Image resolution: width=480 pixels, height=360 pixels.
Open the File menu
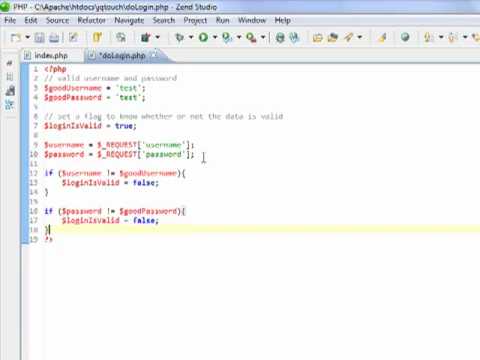[10, 20]
